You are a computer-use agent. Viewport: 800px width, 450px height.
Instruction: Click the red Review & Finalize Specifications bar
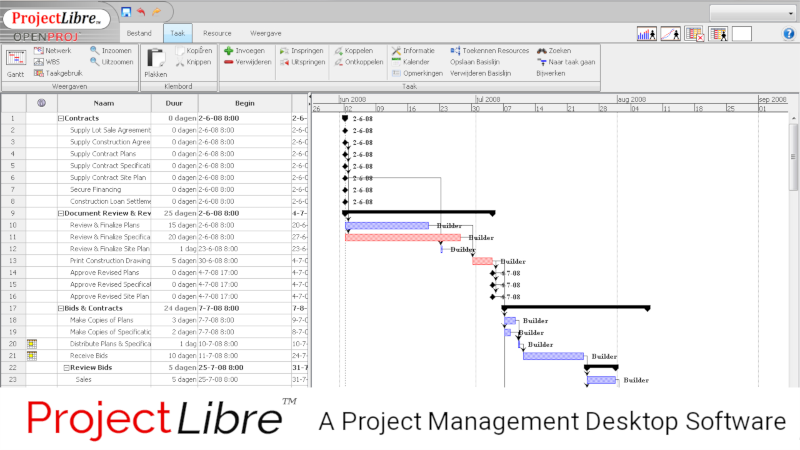pos(403,237)
